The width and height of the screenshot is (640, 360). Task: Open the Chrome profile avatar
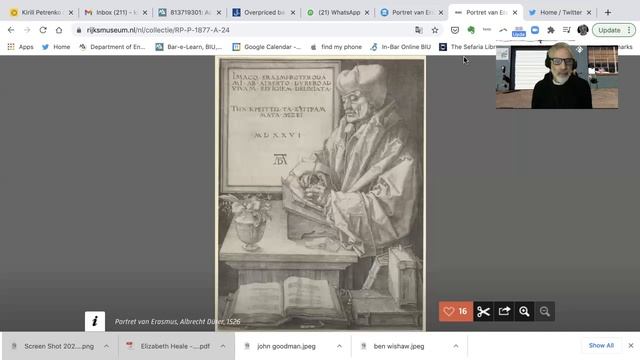[582, 30]
